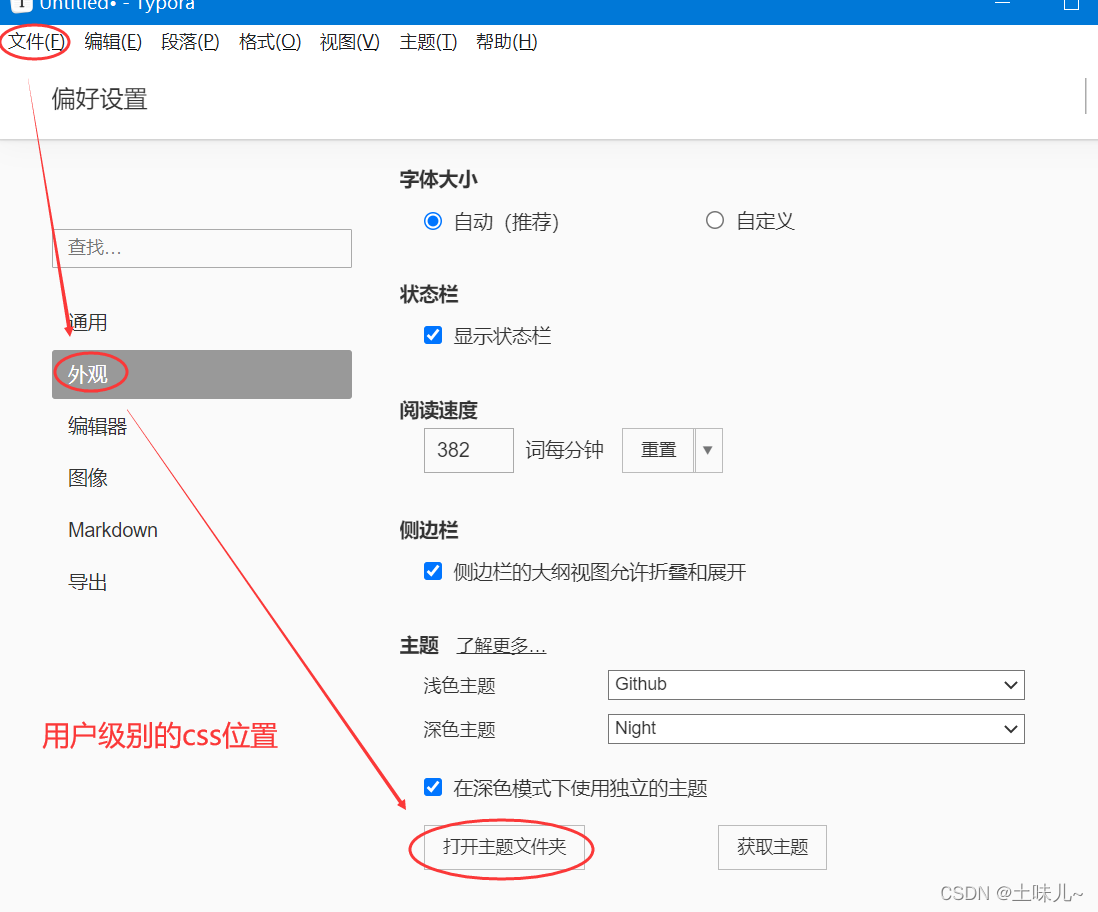Open the 格式(O) menu
1098x912 pixels.
click(x=270, y=42)
